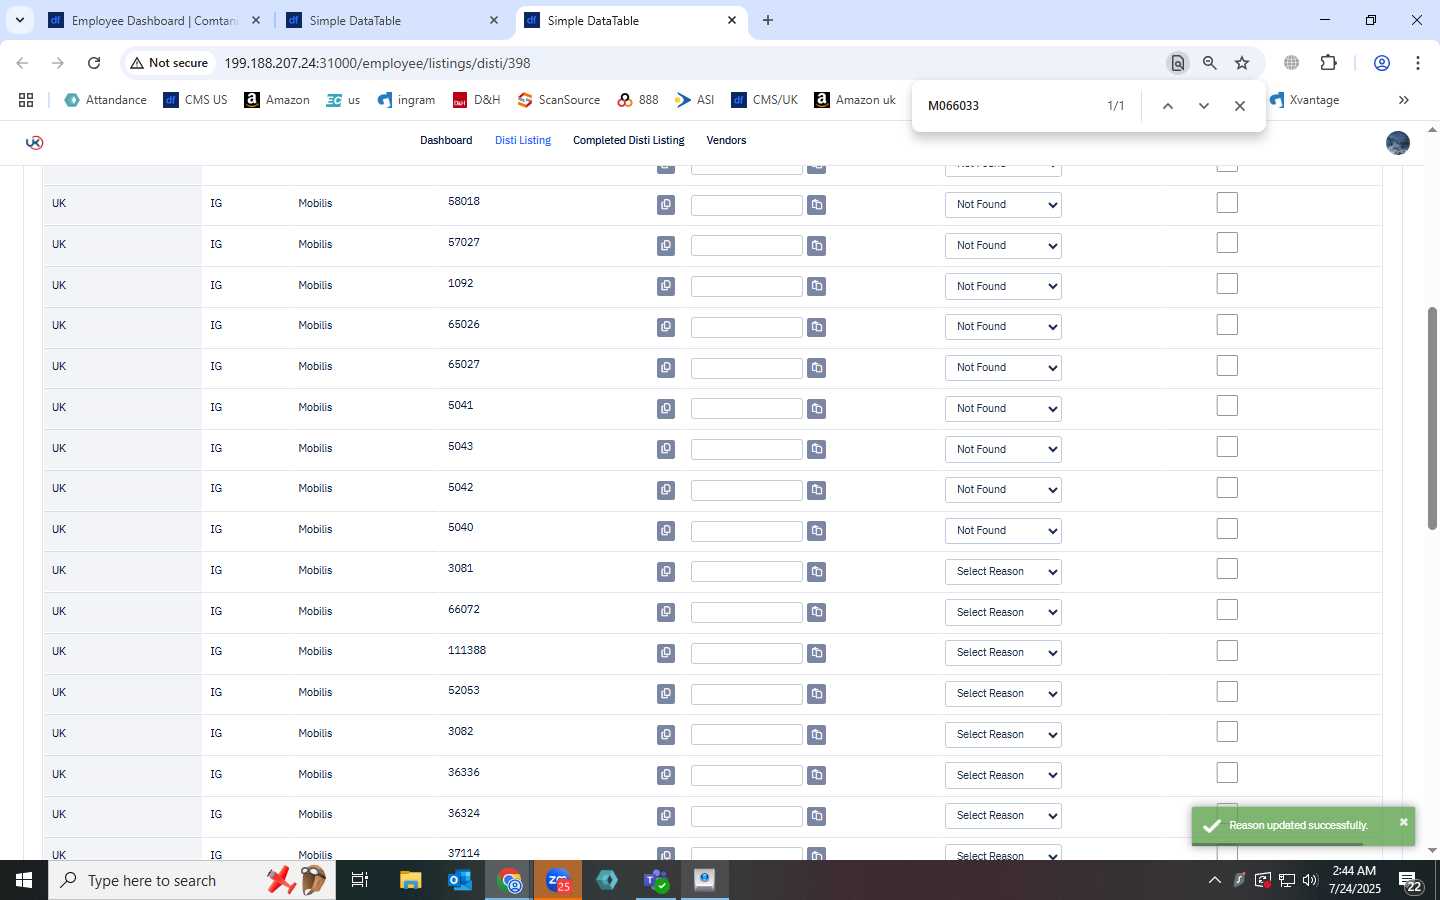Bookmark this page with the star icon
Image resolution: width=1440 pixels, height=900 pixels.
click(x=1242, y=63)
